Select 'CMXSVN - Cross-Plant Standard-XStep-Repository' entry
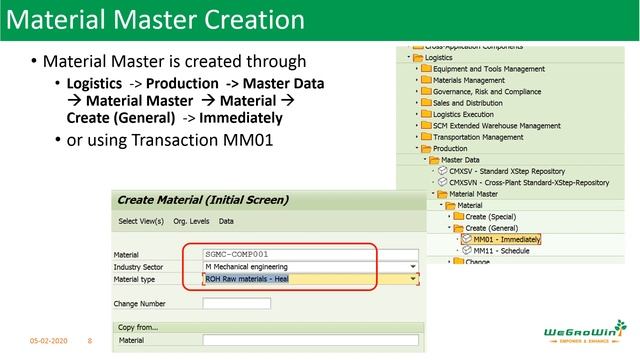Screen dimensions: 640x360 (529, 182)
